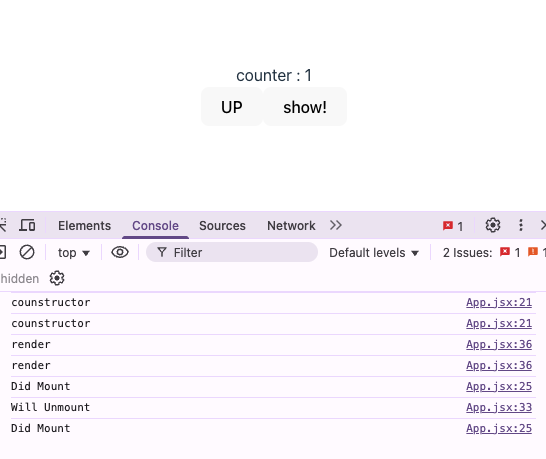Image resolution: width=546 pixels, height=459 pixels.
Task: Open console settings gear next to hidden
Action: tap(57, 278)
